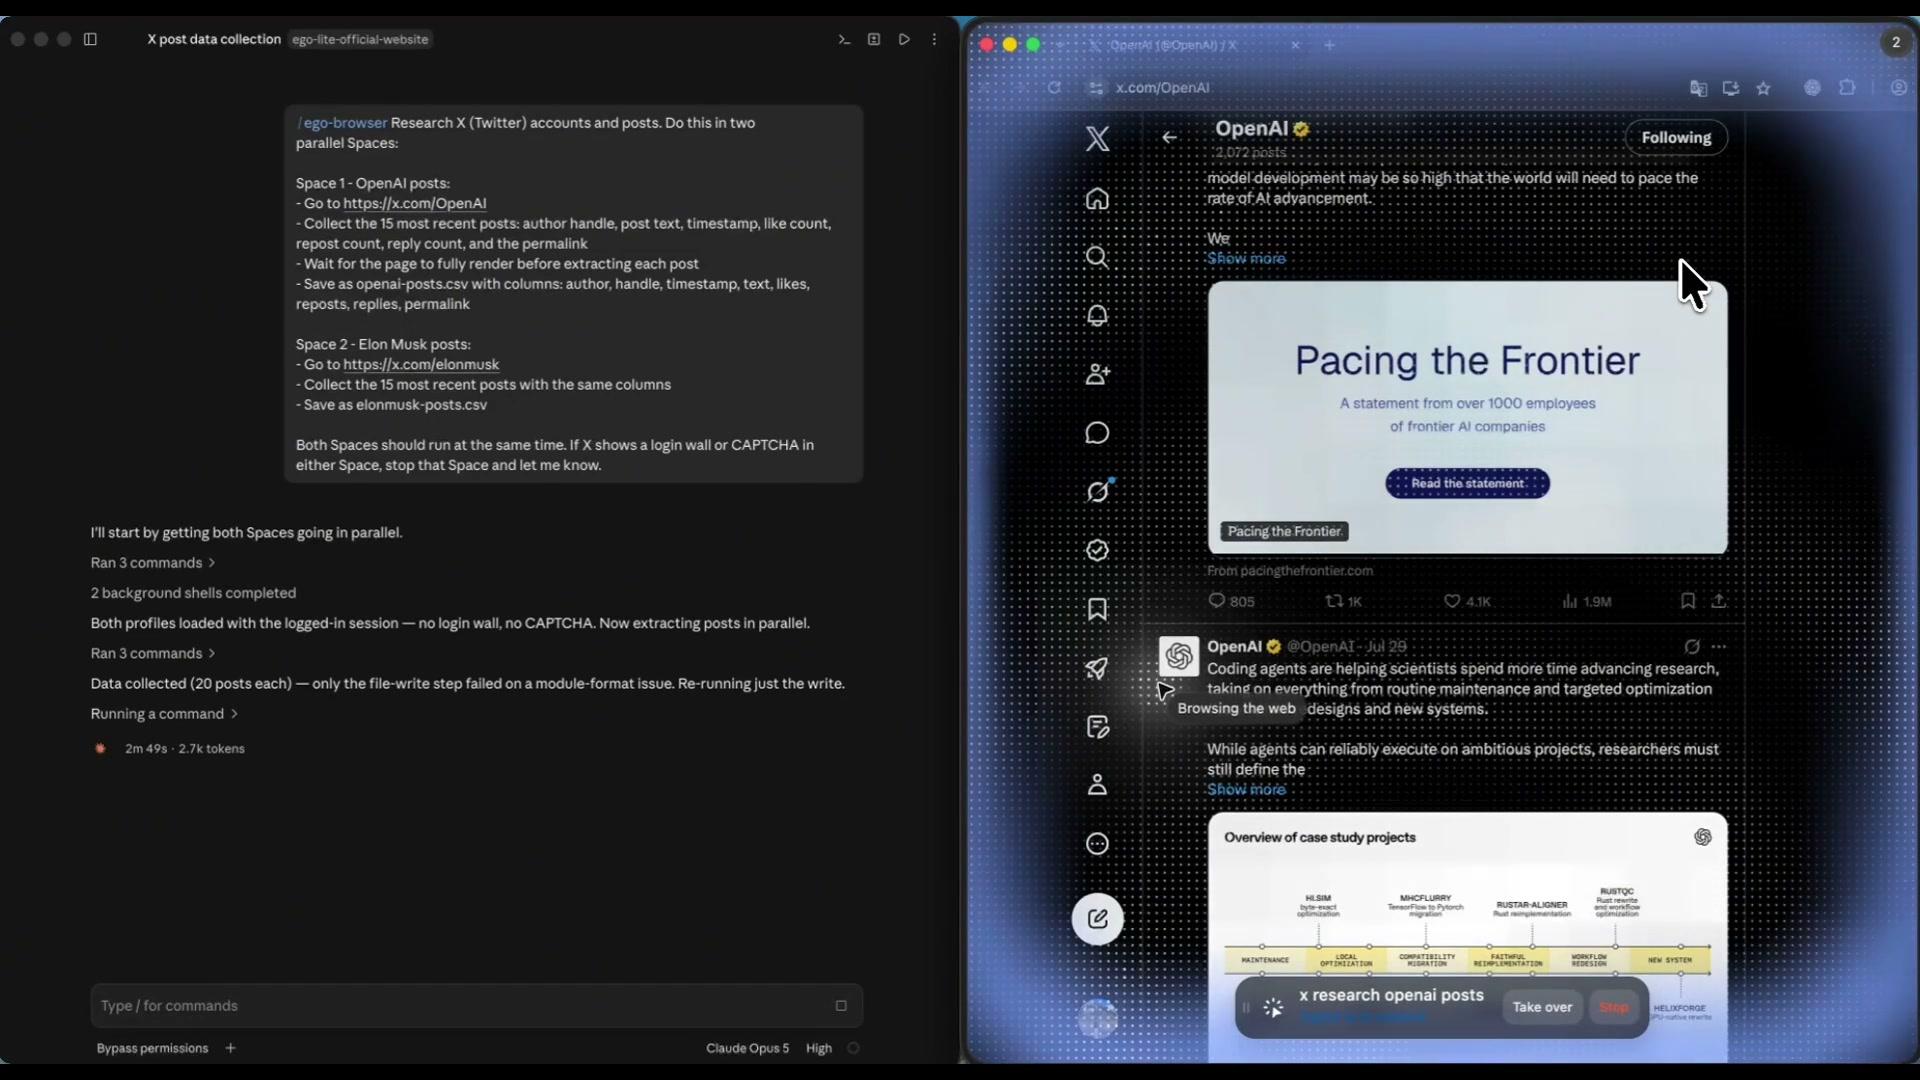Open the More circle icon in X sidebar

point(1097,844)
